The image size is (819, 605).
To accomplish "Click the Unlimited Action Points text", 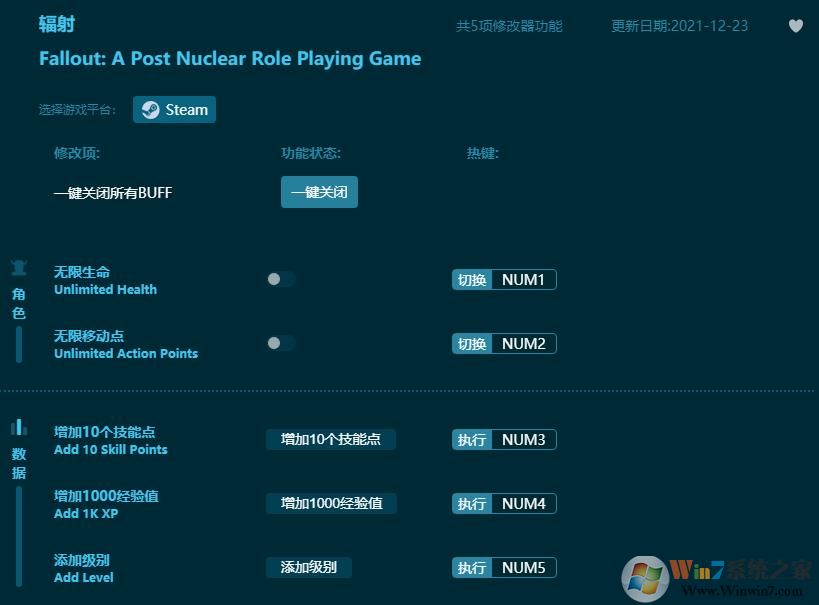I will click(x=126, y=354).
